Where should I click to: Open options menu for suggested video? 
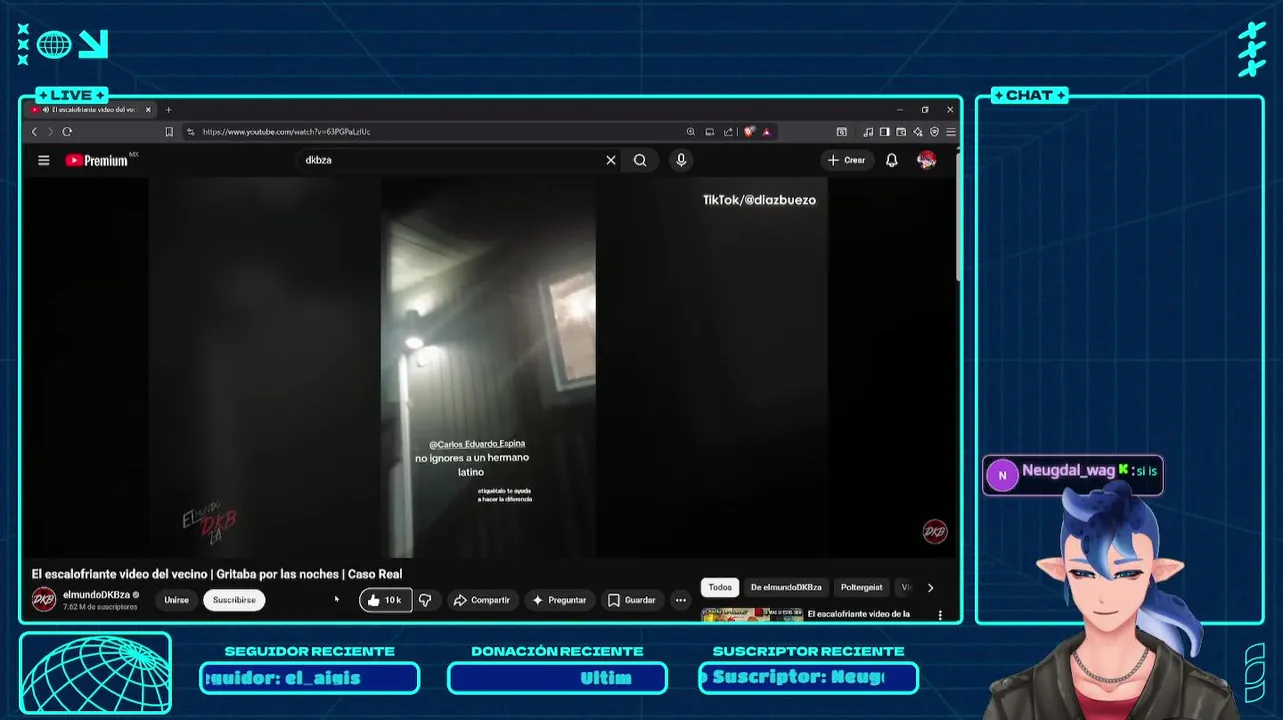[x=940, y=615]
